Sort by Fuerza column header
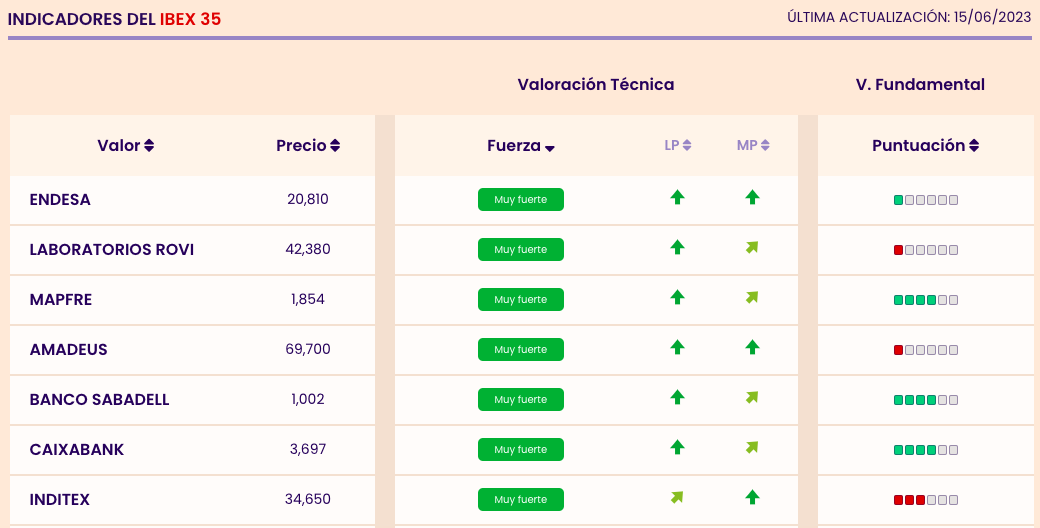Viewport: 1040px width, 528px height. (x=521, y=146)
